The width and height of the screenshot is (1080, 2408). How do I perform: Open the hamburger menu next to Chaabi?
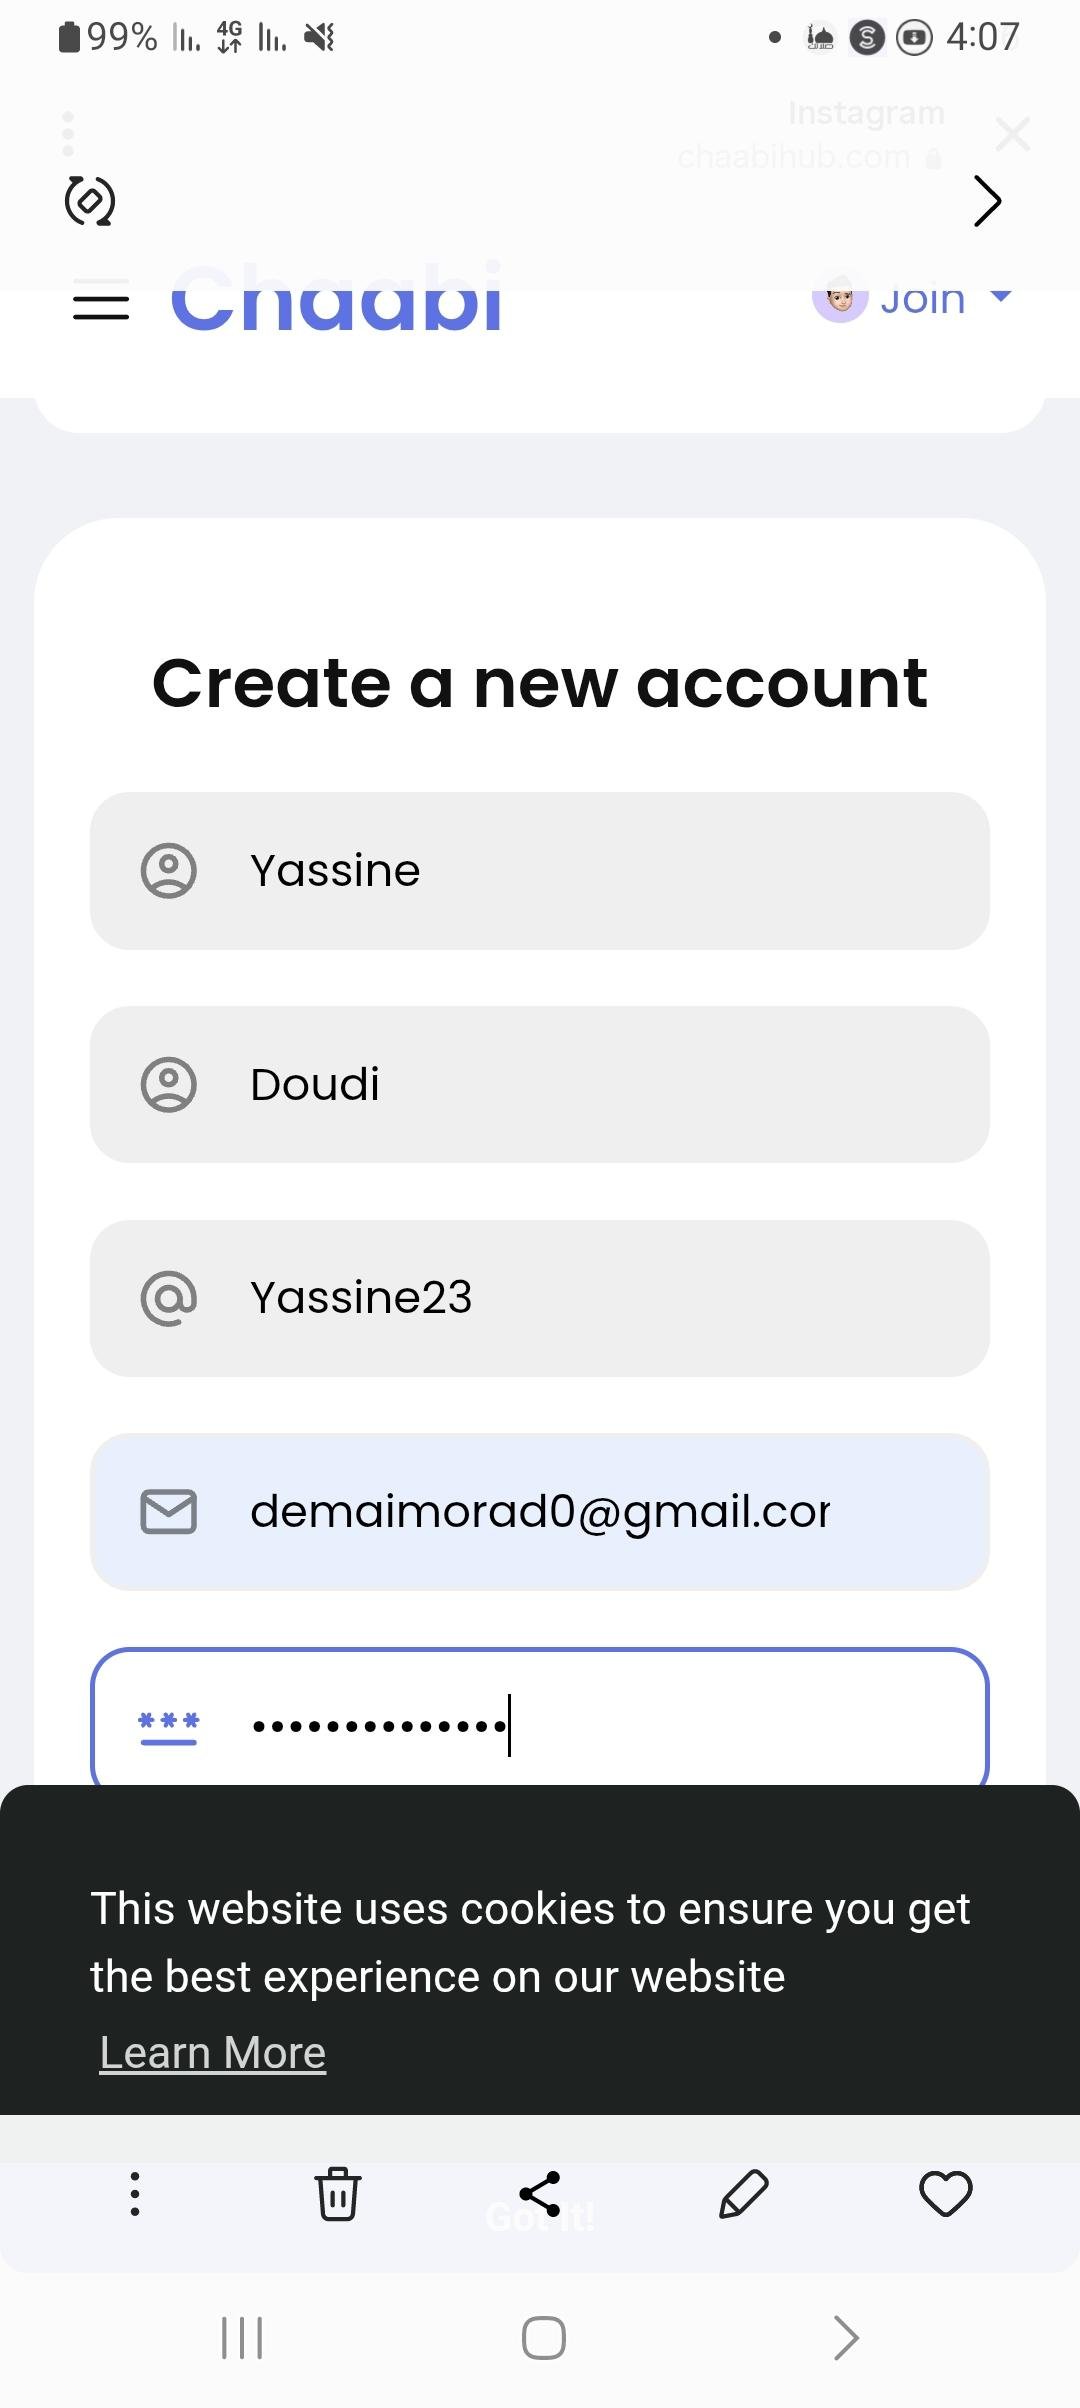(x=101, y=301)
